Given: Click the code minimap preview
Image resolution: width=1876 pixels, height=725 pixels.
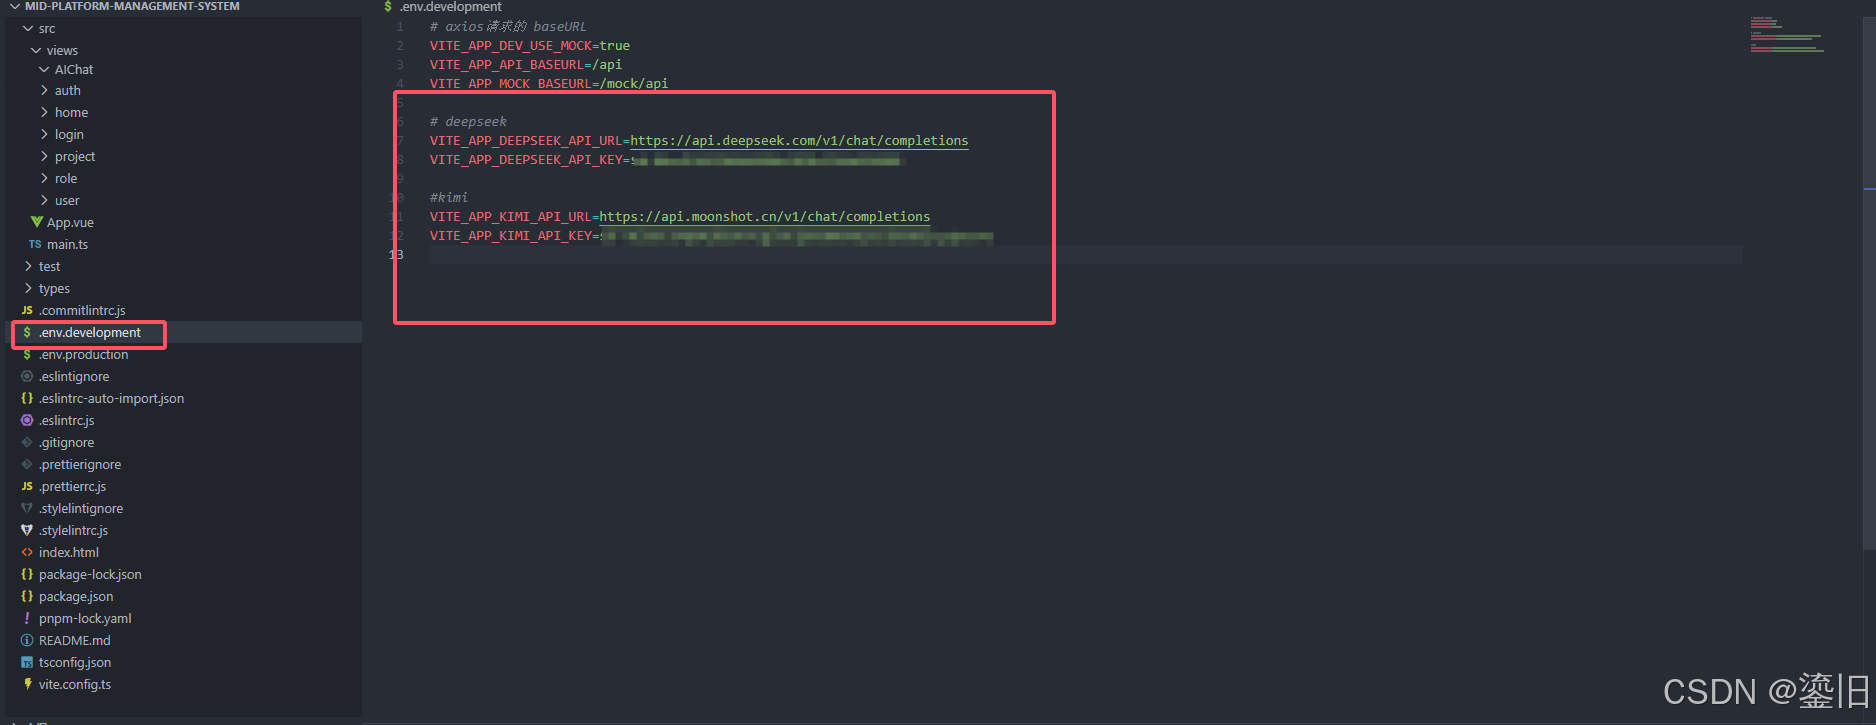Looking at the screenshot, I should point(1787,34).
